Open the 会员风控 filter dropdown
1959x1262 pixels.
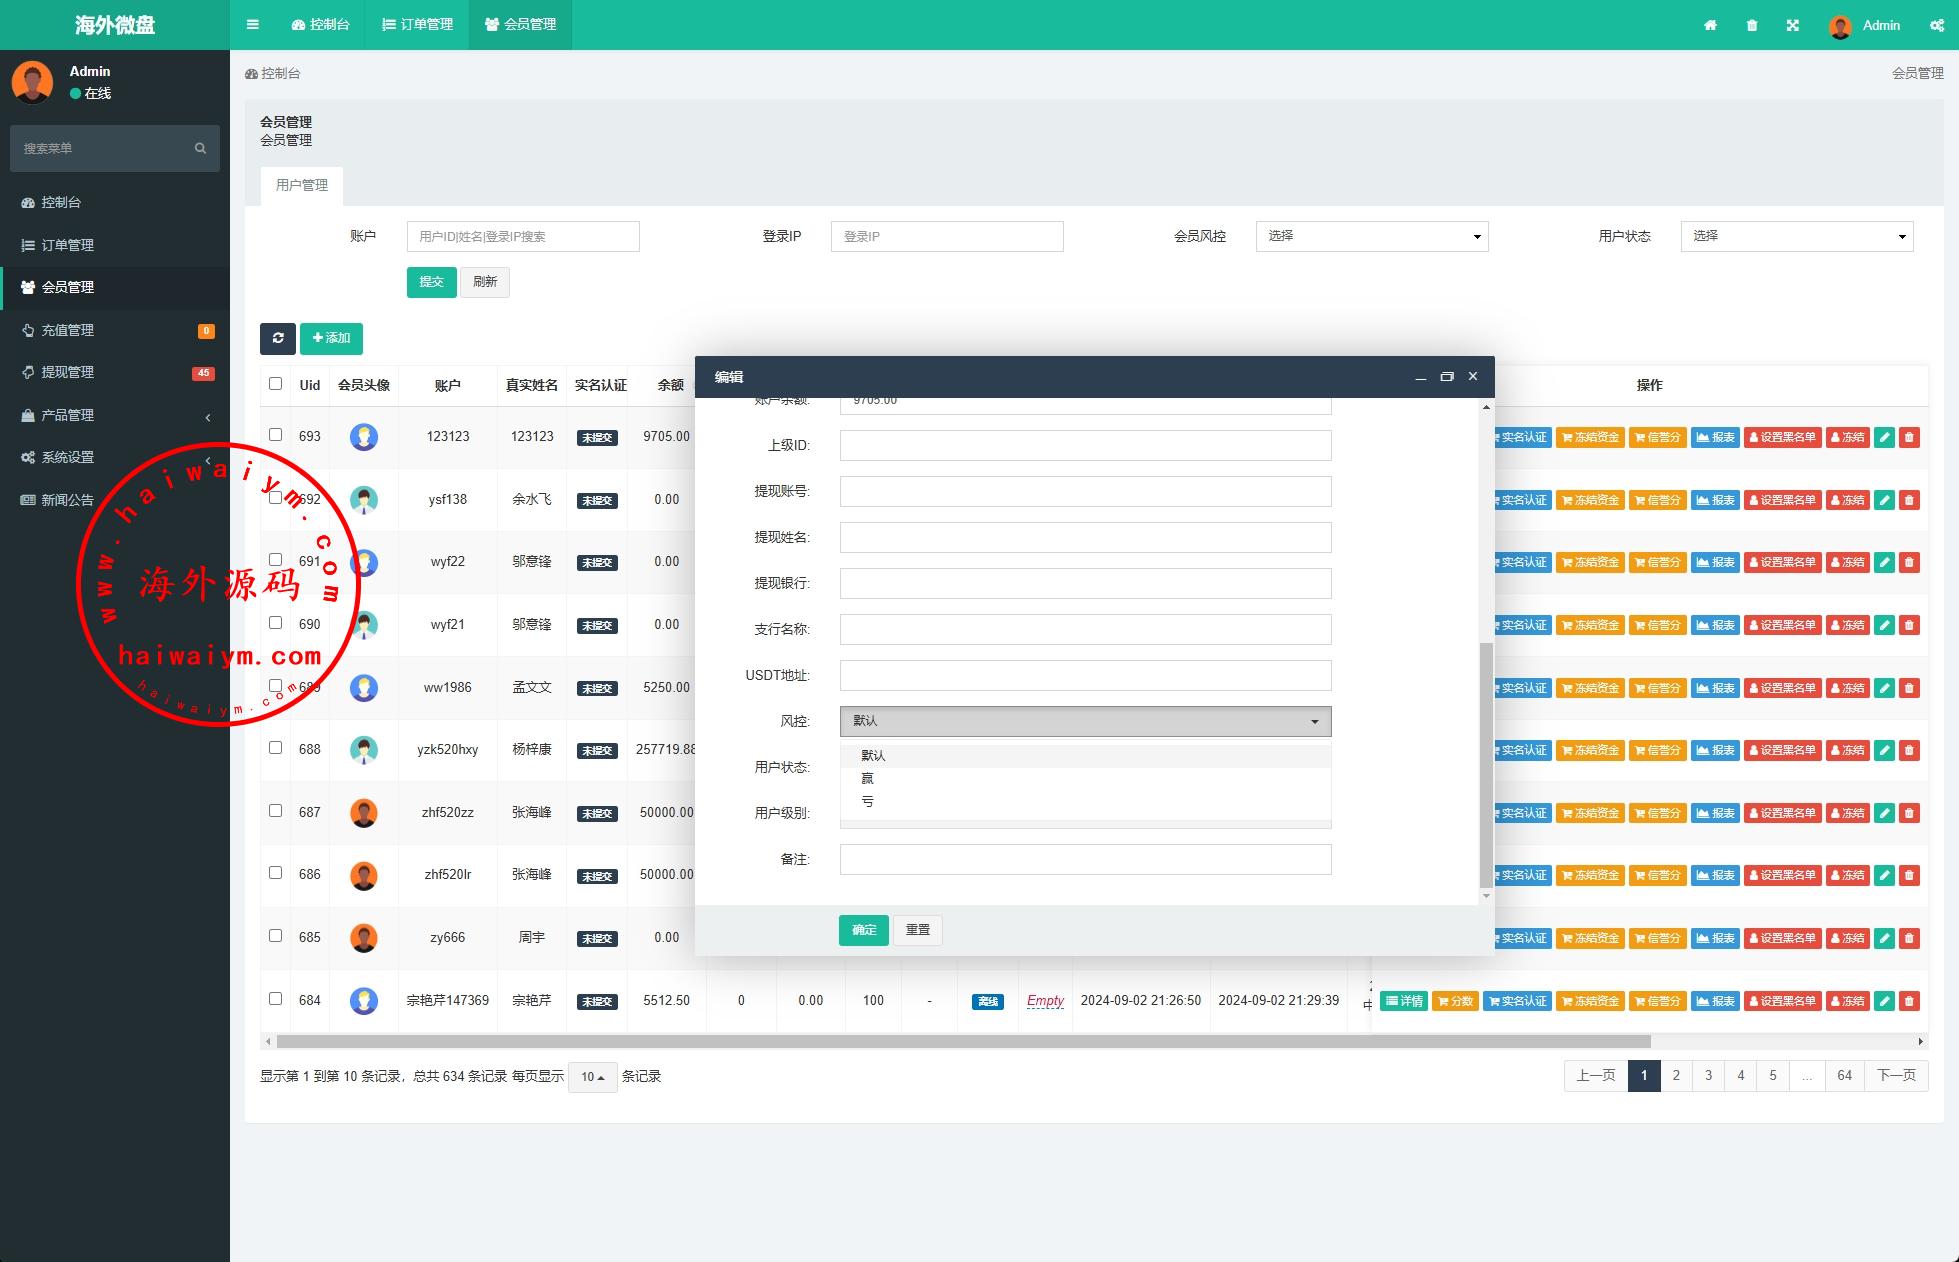coord(1371,236)
